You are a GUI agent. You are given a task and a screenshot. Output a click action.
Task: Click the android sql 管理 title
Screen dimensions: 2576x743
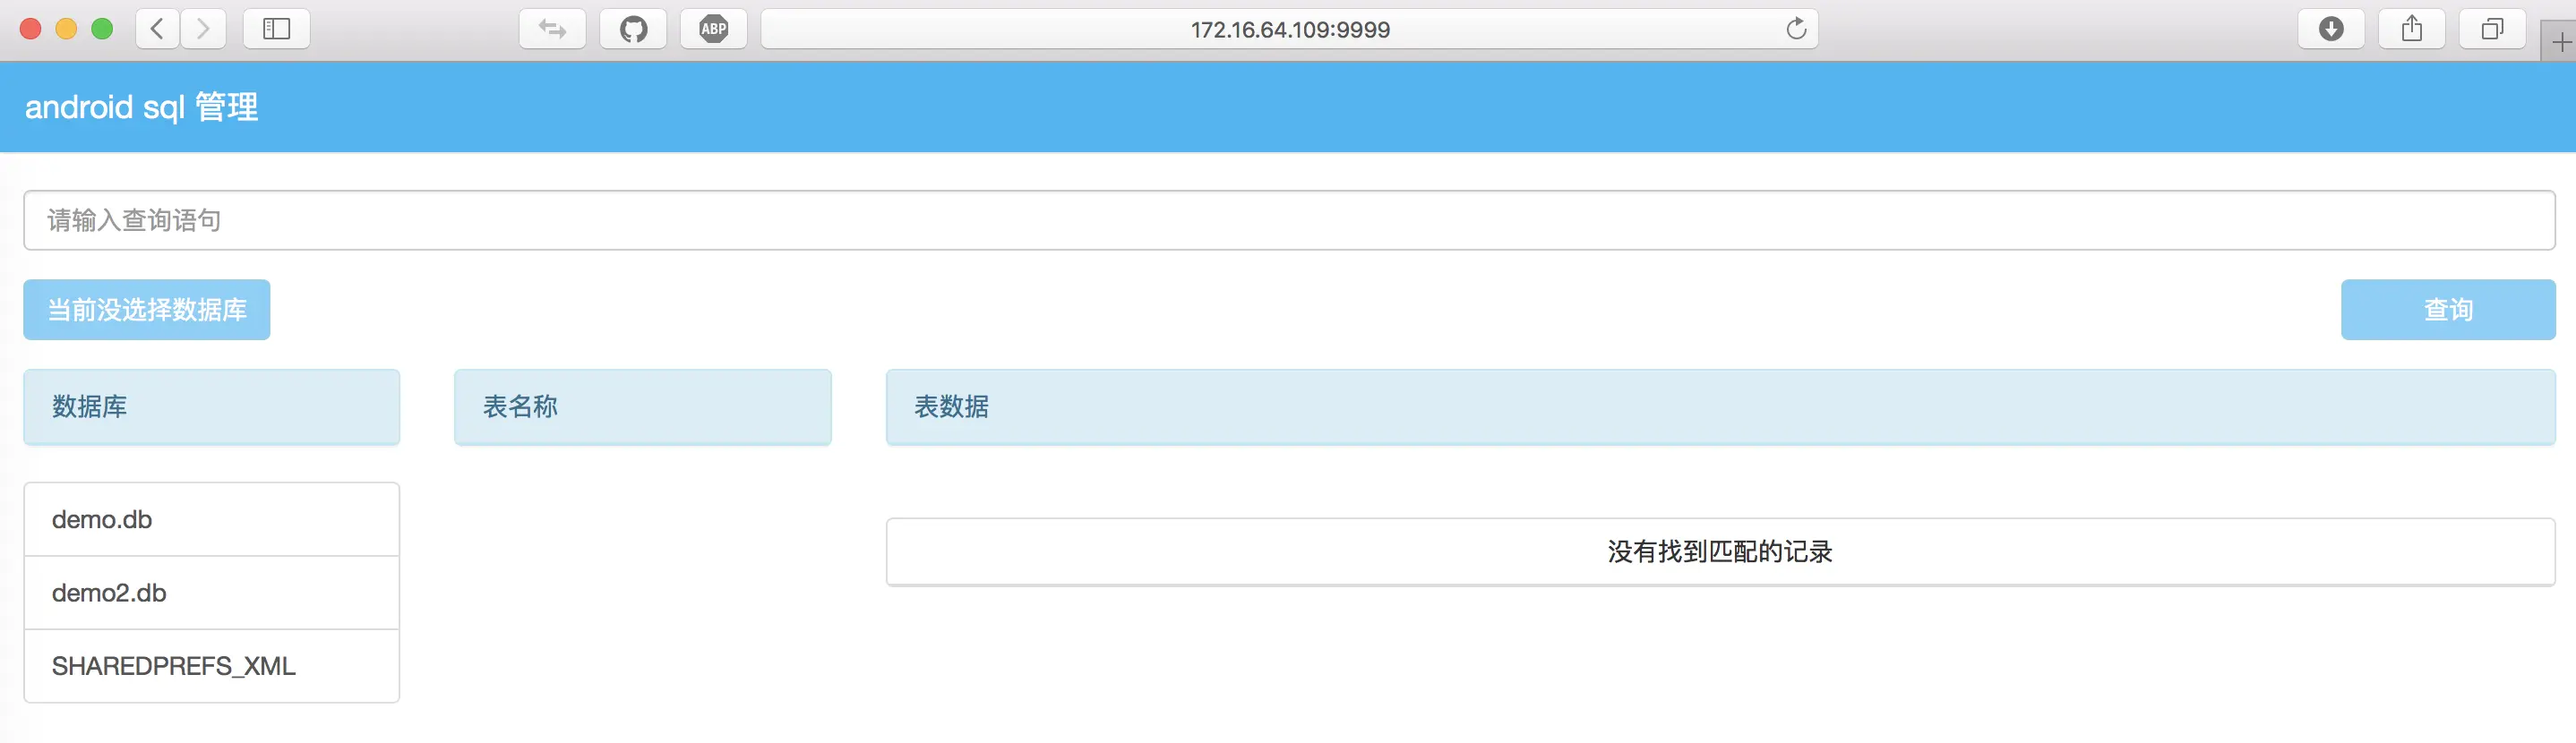(x=141, y=107)
